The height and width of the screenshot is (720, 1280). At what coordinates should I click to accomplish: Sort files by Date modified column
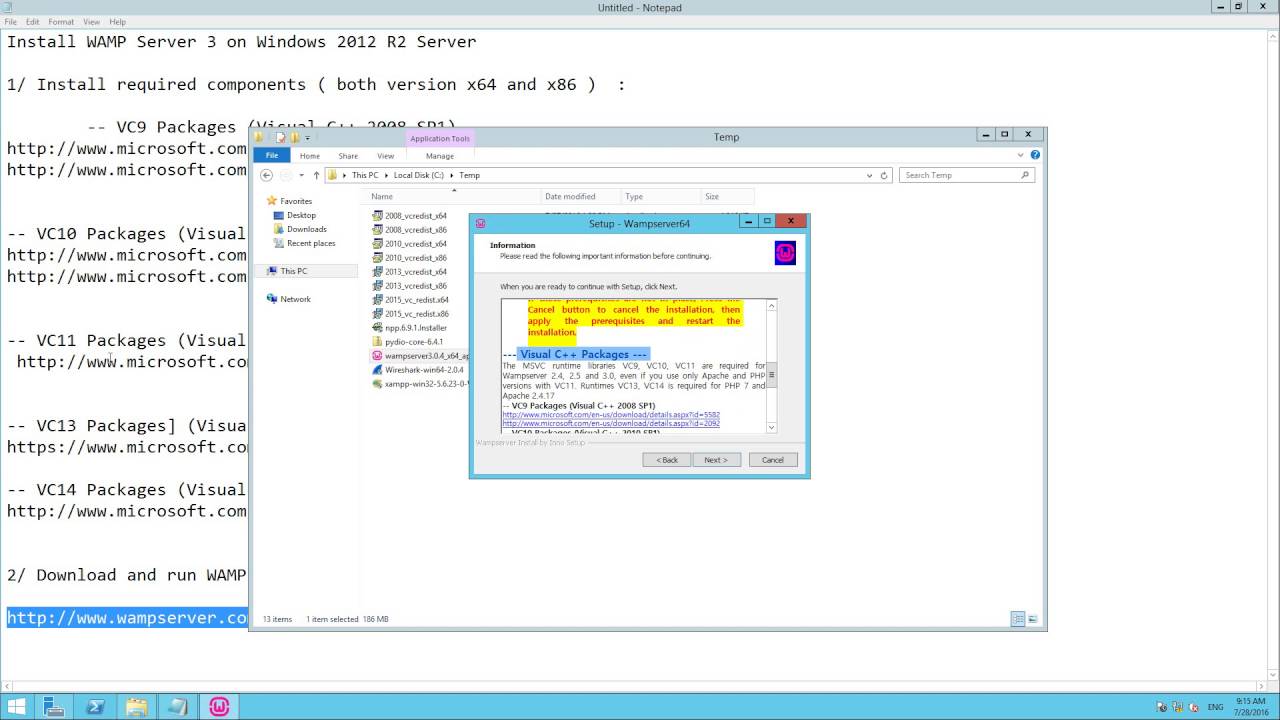[580, 197]
